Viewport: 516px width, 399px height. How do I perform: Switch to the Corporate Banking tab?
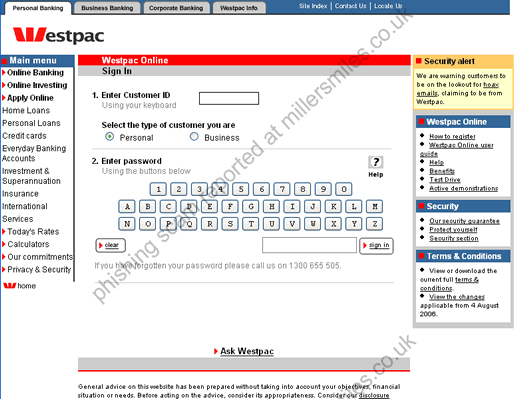(176, 8)
